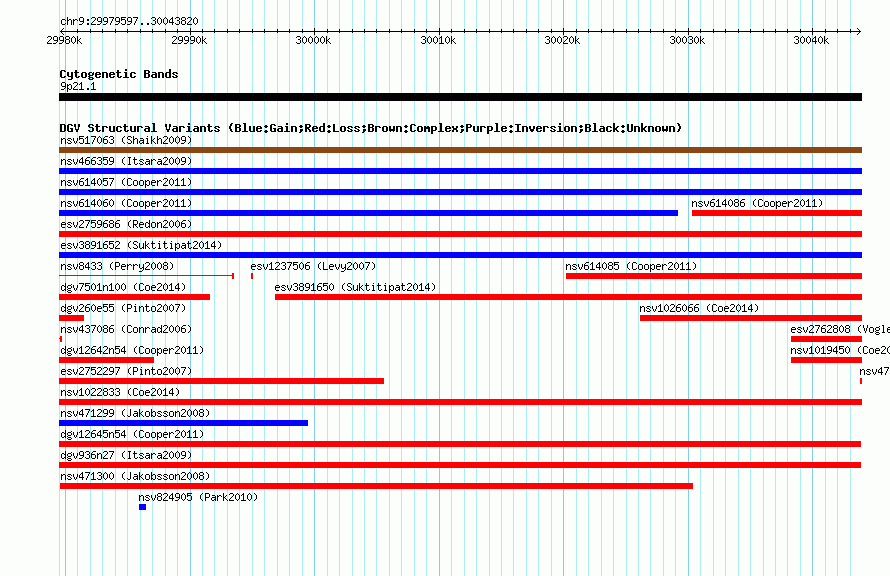Click the nsv8433 (Perry2008) label
Image resolution: width=890 pixels, height=576 pixels.
(117, 266)
